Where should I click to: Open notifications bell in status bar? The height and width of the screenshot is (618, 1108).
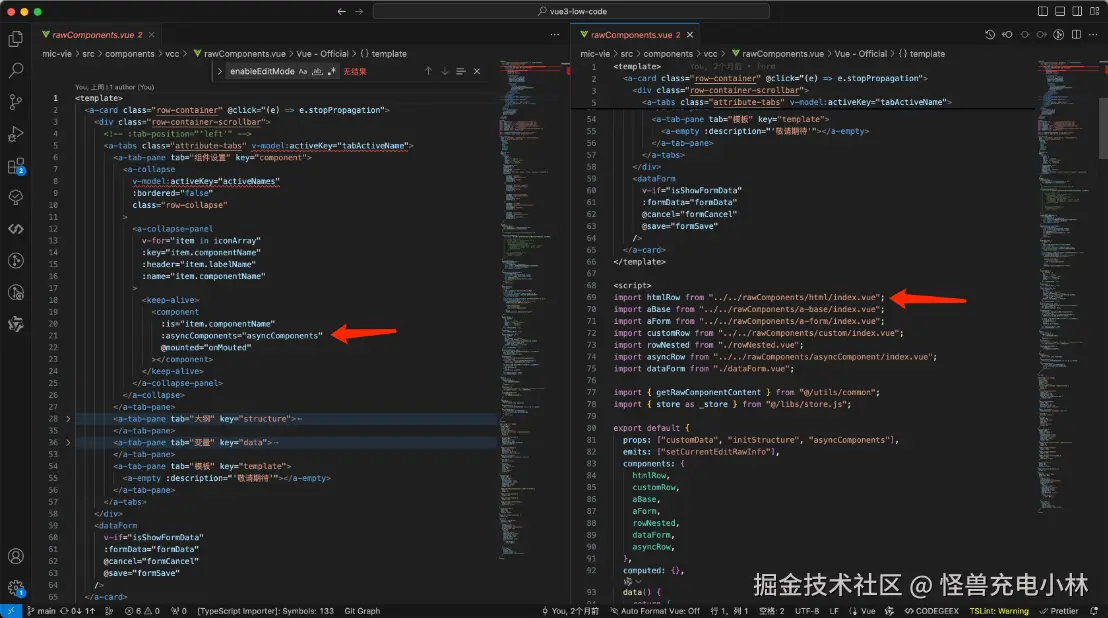point(1095,611)
